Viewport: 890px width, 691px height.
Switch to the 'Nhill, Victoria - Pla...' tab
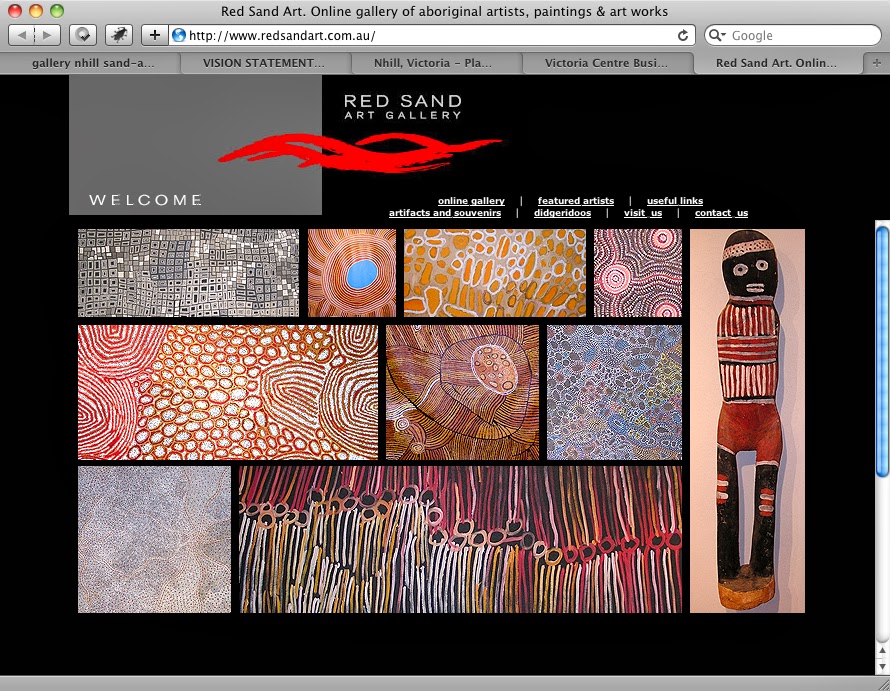tap(436, 63)
